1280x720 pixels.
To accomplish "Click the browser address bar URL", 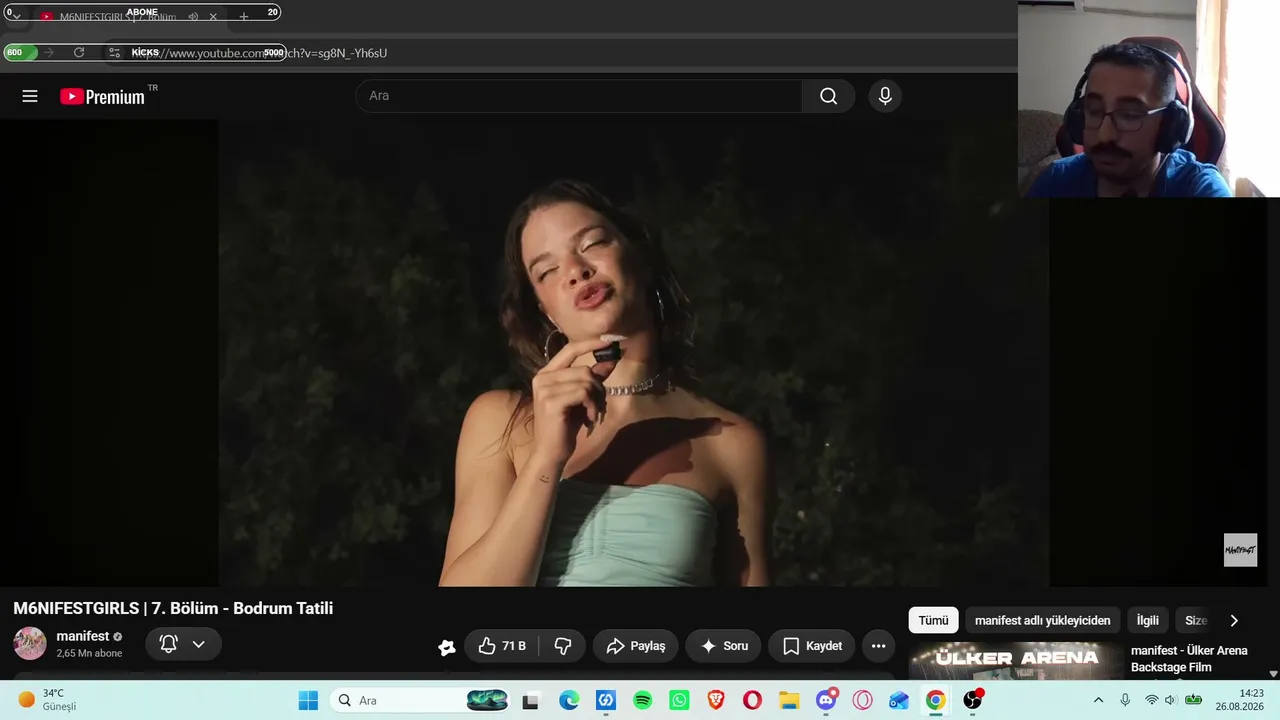I will click(x=260, y=53).
